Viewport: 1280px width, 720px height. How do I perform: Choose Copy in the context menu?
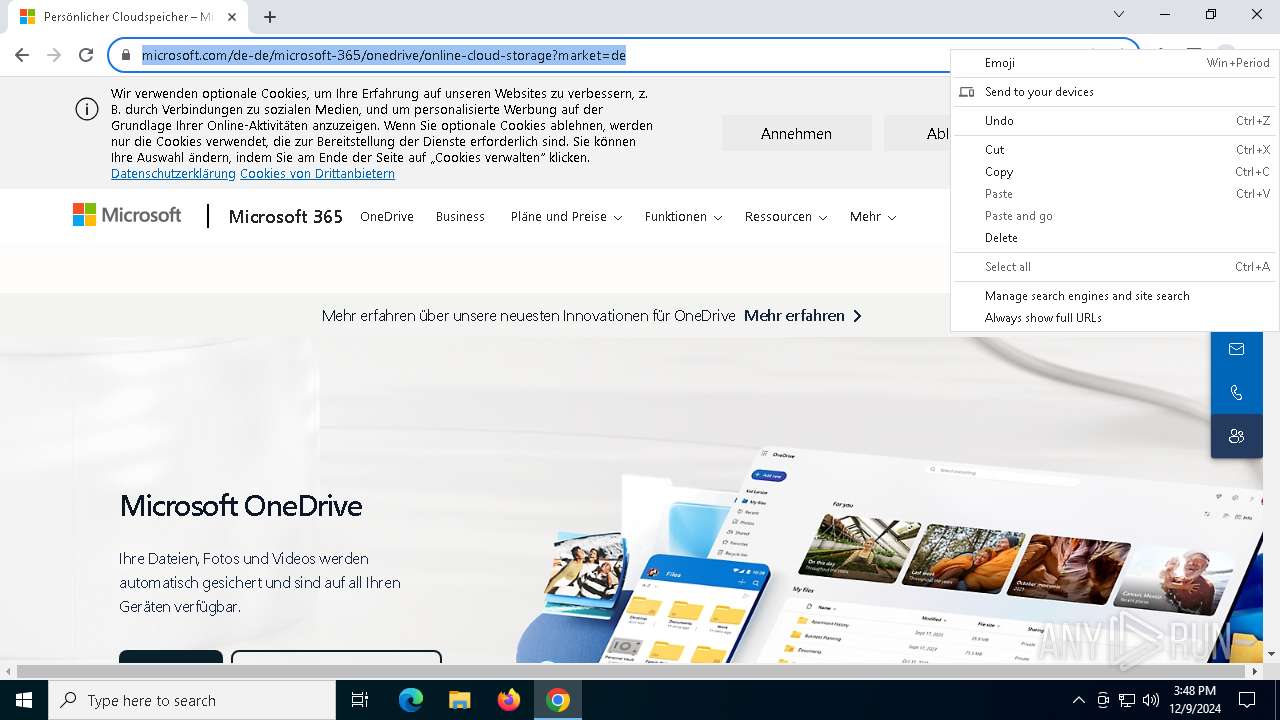[x=1114, y=172]
